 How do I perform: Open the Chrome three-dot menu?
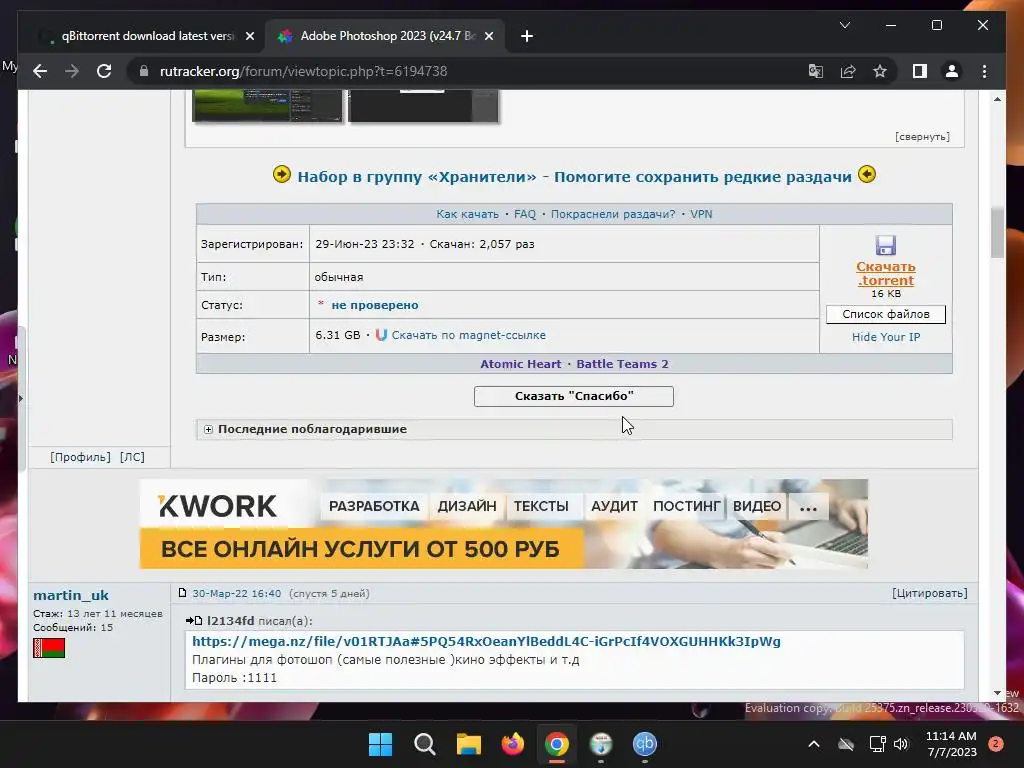(984, 71)
